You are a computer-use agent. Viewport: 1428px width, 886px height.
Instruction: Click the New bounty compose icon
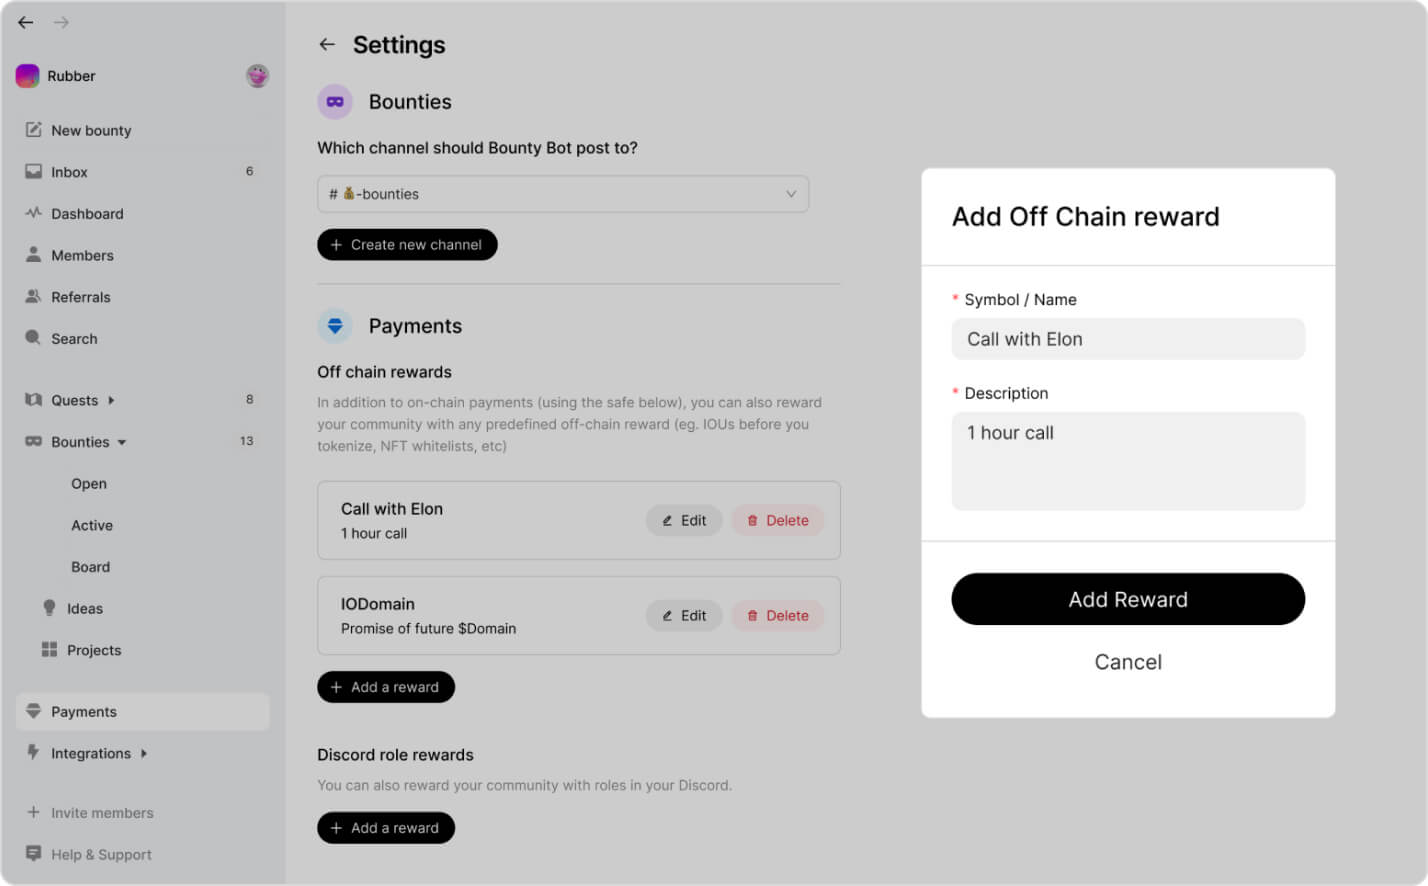click(x=33, y=130)
